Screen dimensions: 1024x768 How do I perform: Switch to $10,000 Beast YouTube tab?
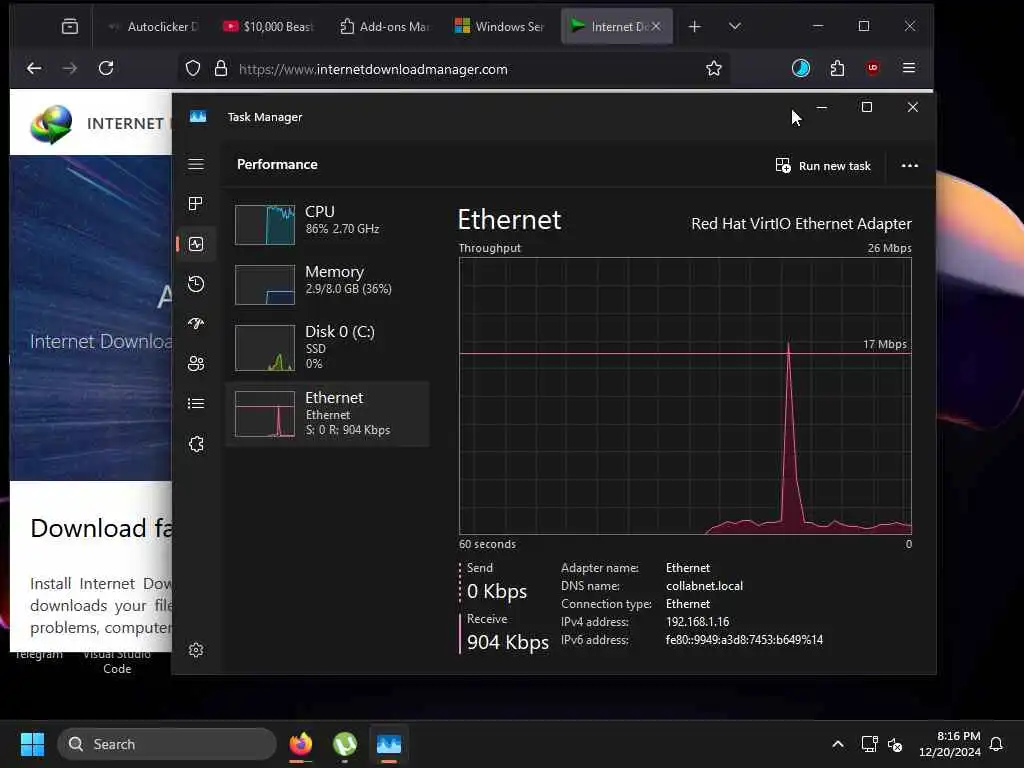click(x=268, y=26)
